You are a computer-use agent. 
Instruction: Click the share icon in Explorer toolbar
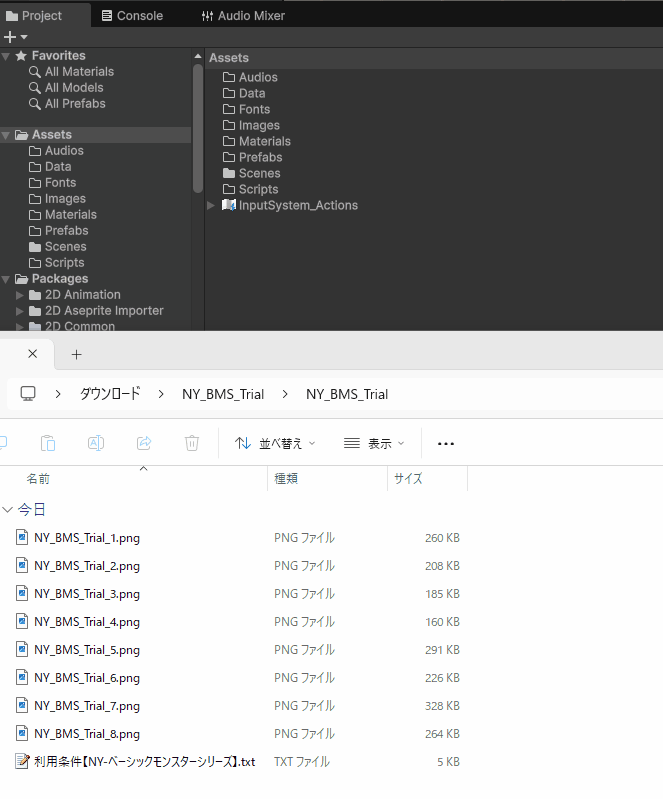[x=144, y=443]
